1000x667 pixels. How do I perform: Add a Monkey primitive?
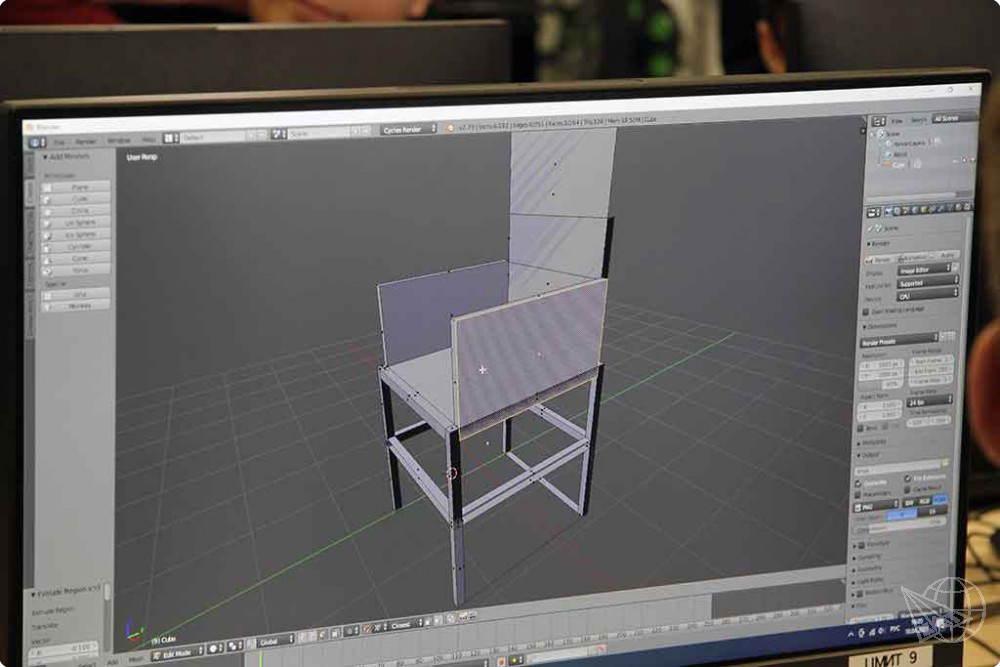[x=76, y=305]
